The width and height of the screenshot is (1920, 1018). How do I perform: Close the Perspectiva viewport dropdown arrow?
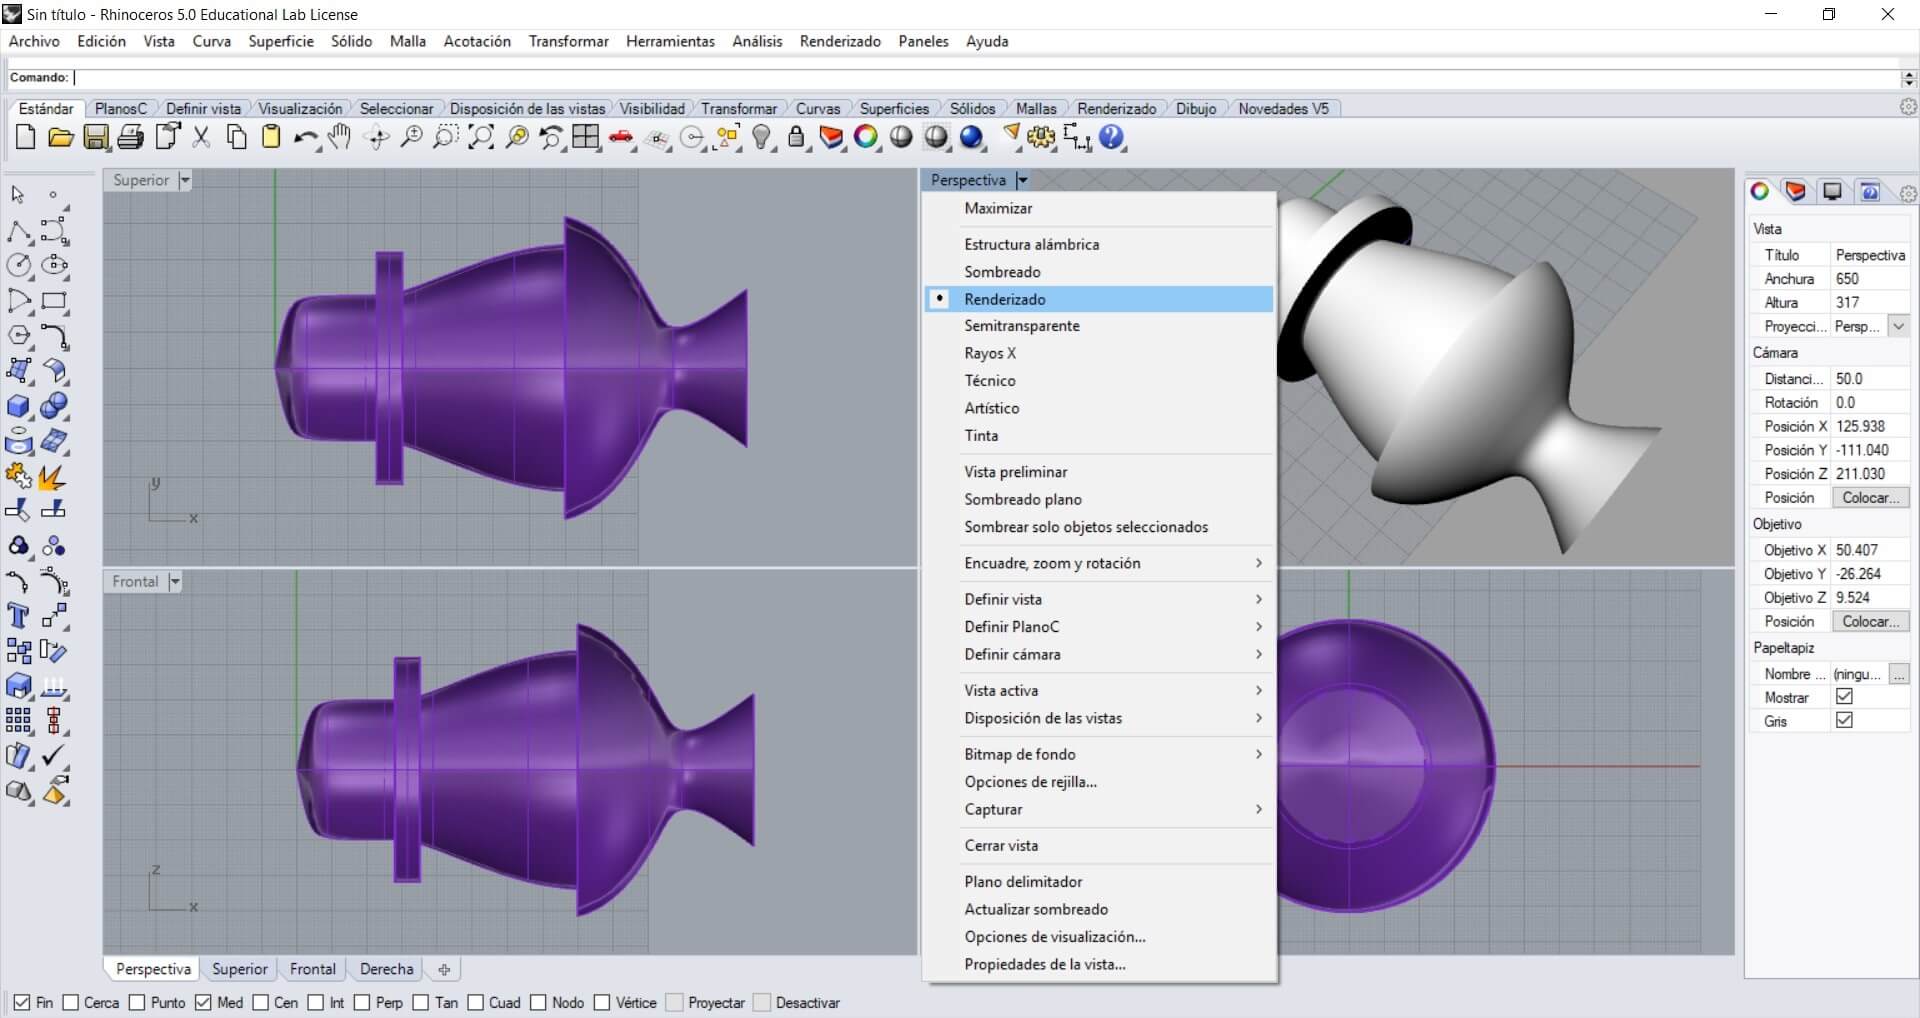click(1022, 181)
